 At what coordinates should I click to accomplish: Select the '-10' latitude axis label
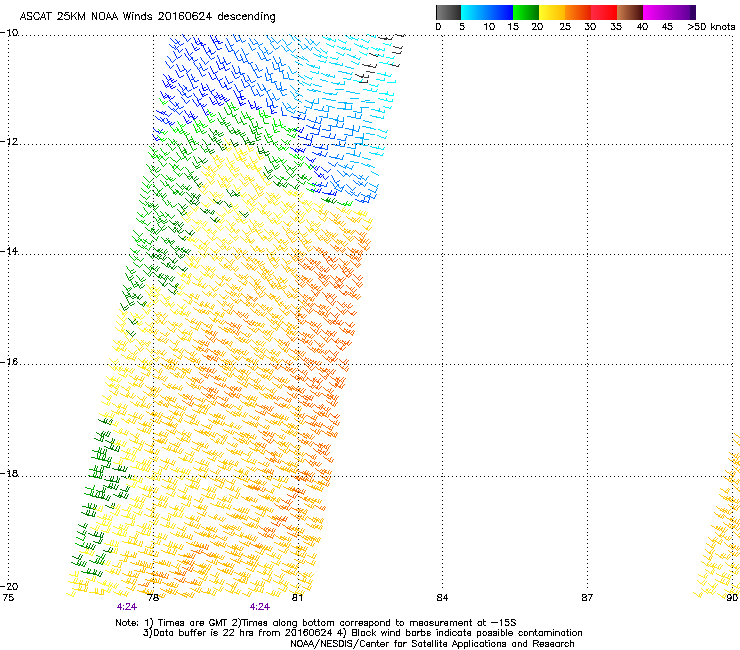[9, 33]
